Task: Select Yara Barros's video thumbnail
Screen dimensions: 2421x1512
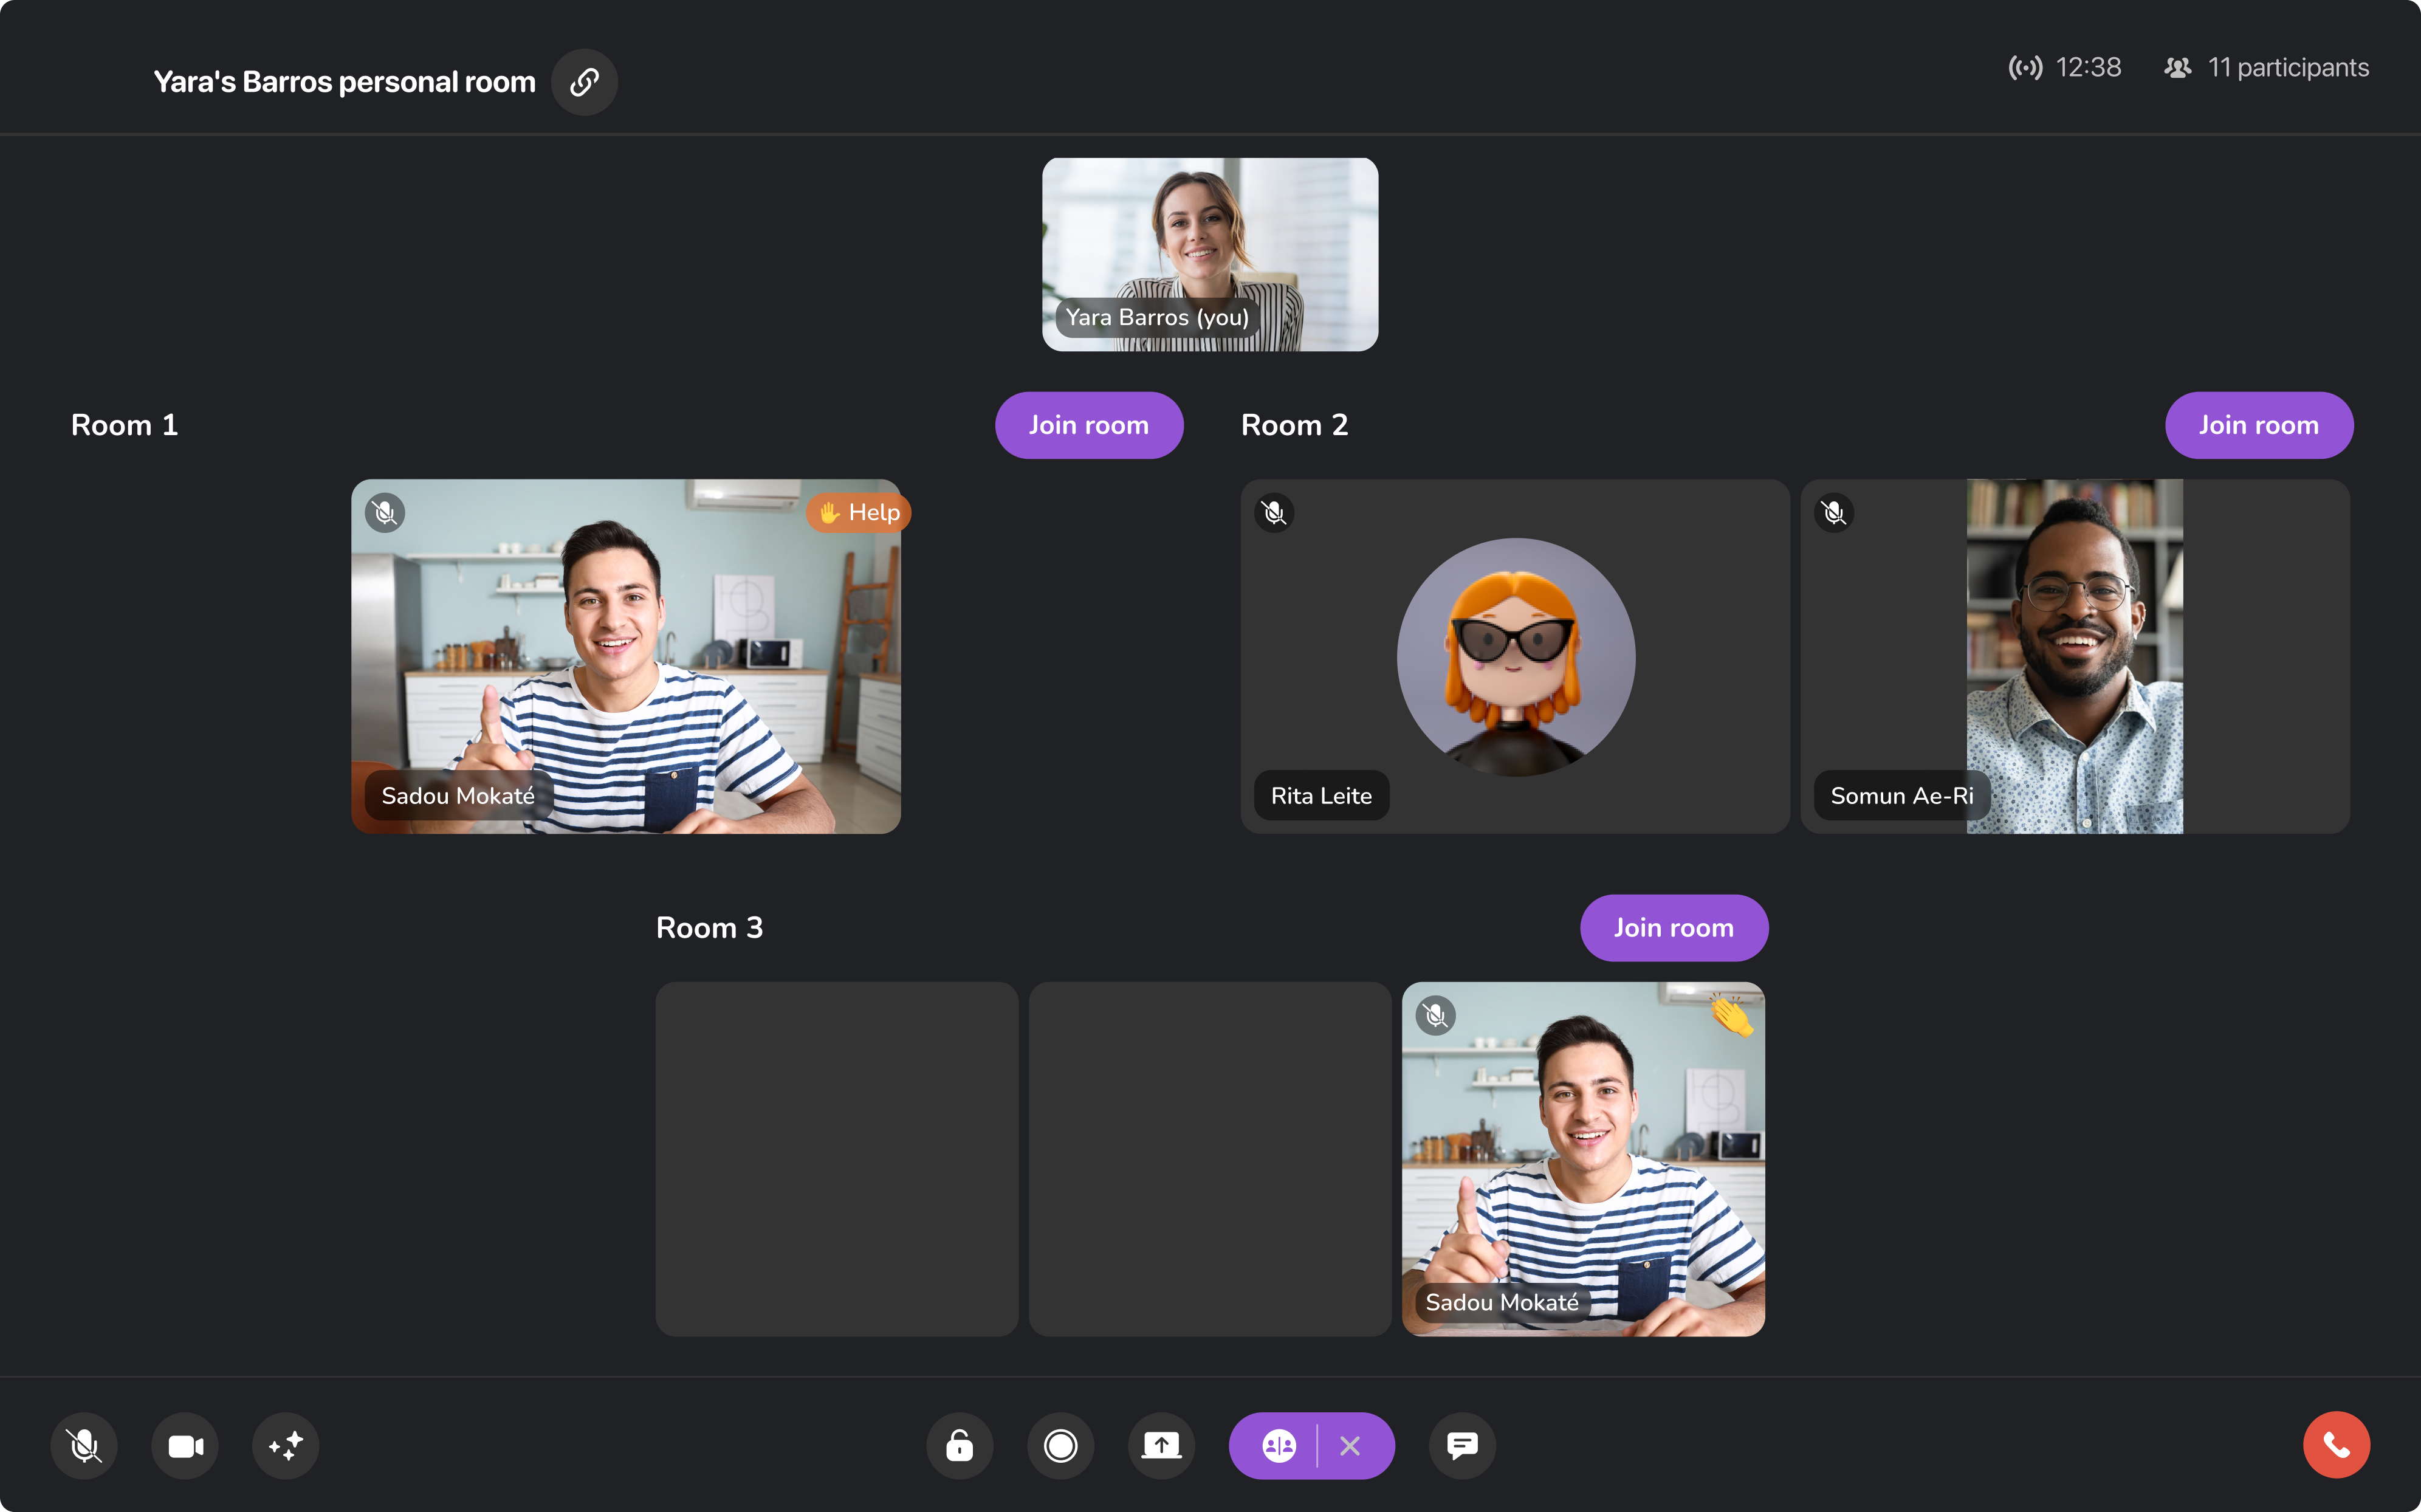Action: tap(1209, 255)
